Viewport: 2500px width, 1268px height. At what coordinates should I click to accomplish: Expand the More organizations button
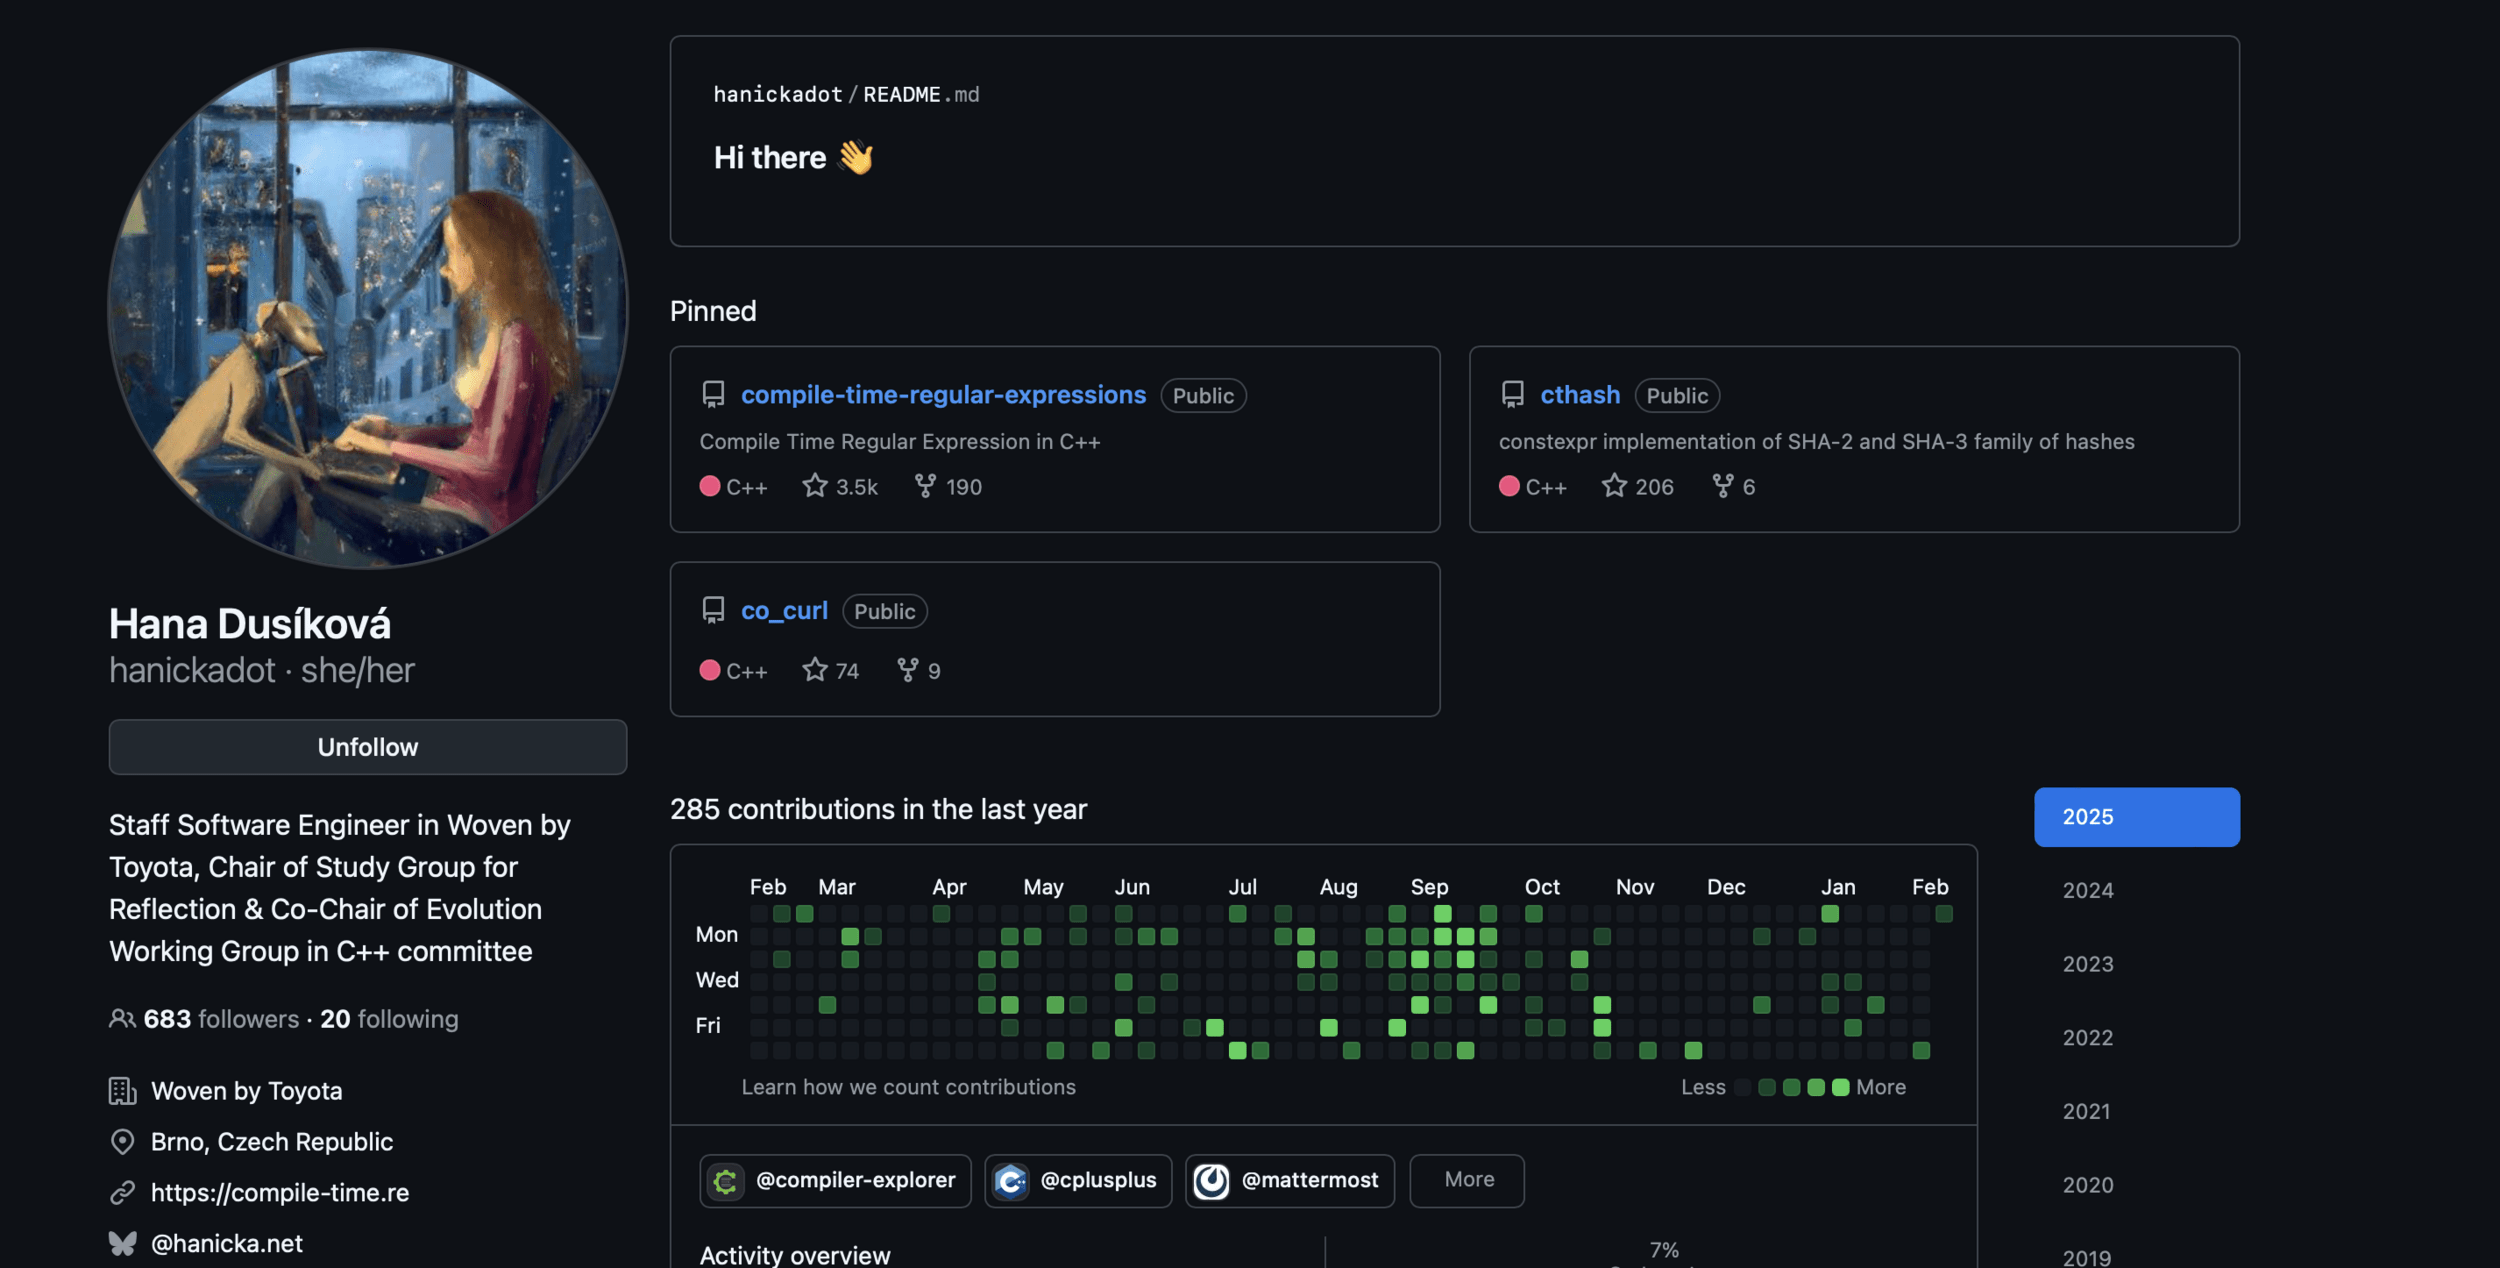(x=1467, y=1180)
